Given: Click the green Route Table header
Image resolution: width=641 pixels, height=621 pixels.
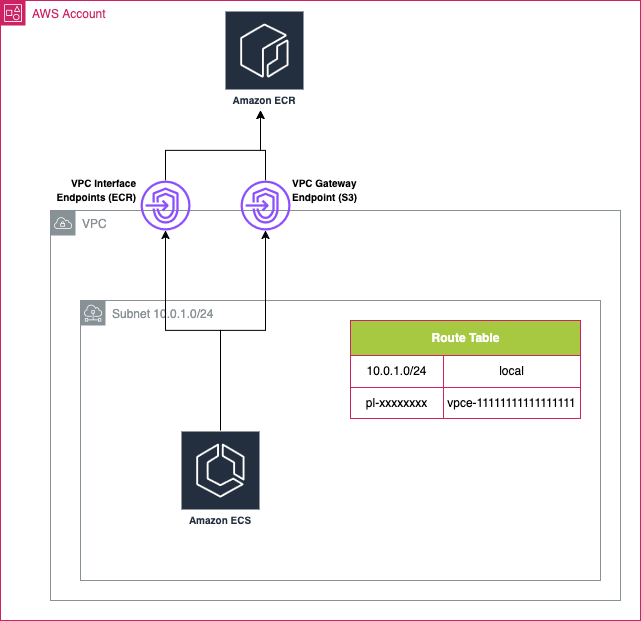Looking at the screenshot, I should click(x=465, y=338).
